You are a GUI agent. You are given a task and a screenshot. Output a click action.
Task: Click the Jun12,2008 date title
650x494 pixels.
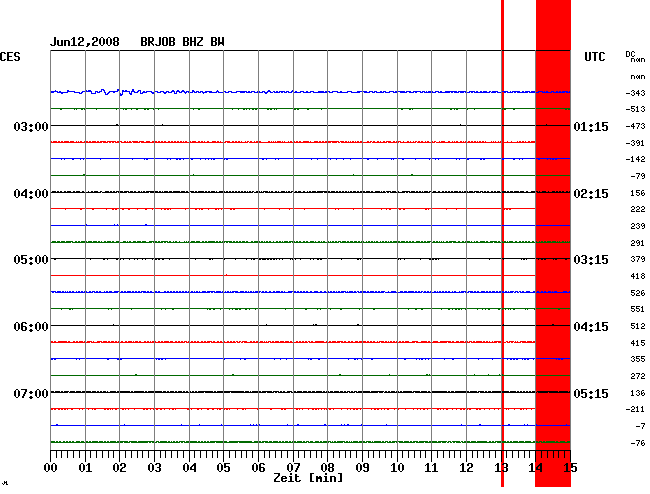tap(85, 42)
